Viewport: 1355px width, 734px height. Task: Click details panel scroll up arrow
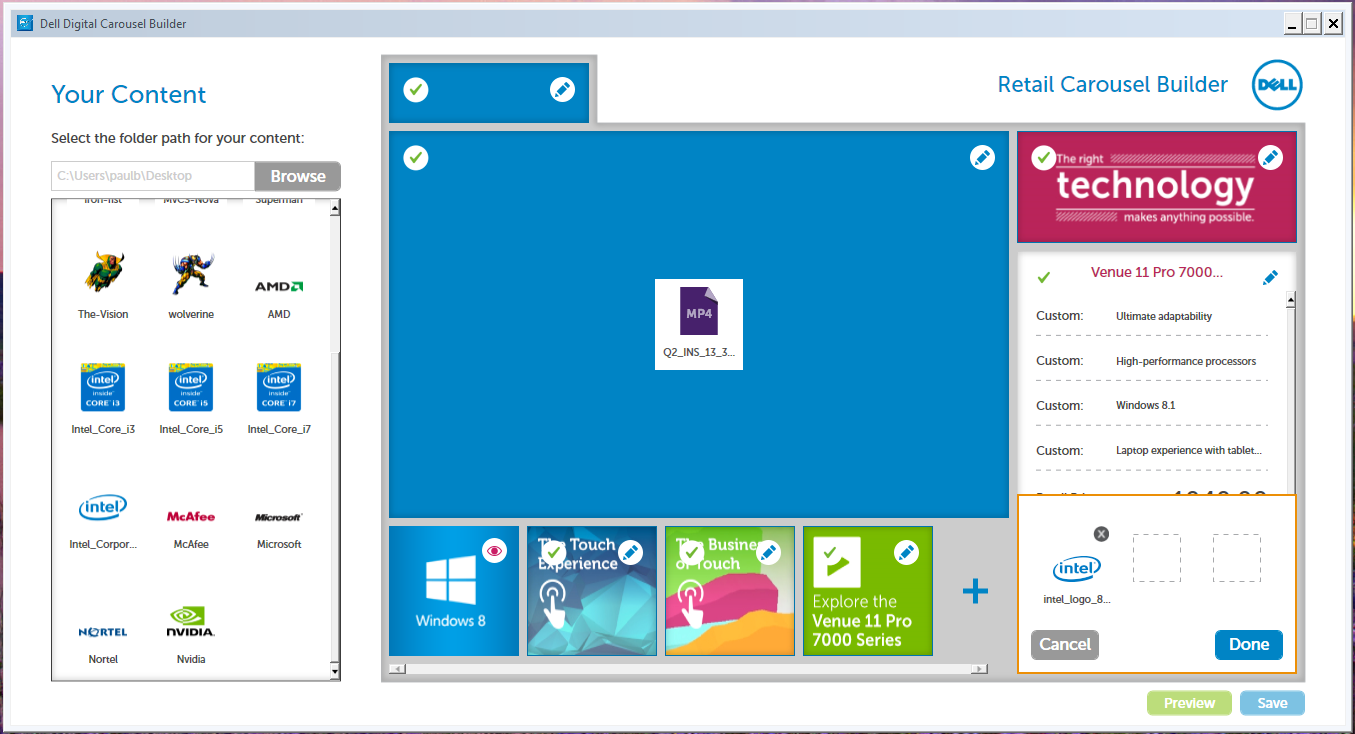pyautogui.click(x=1291, y=300)
